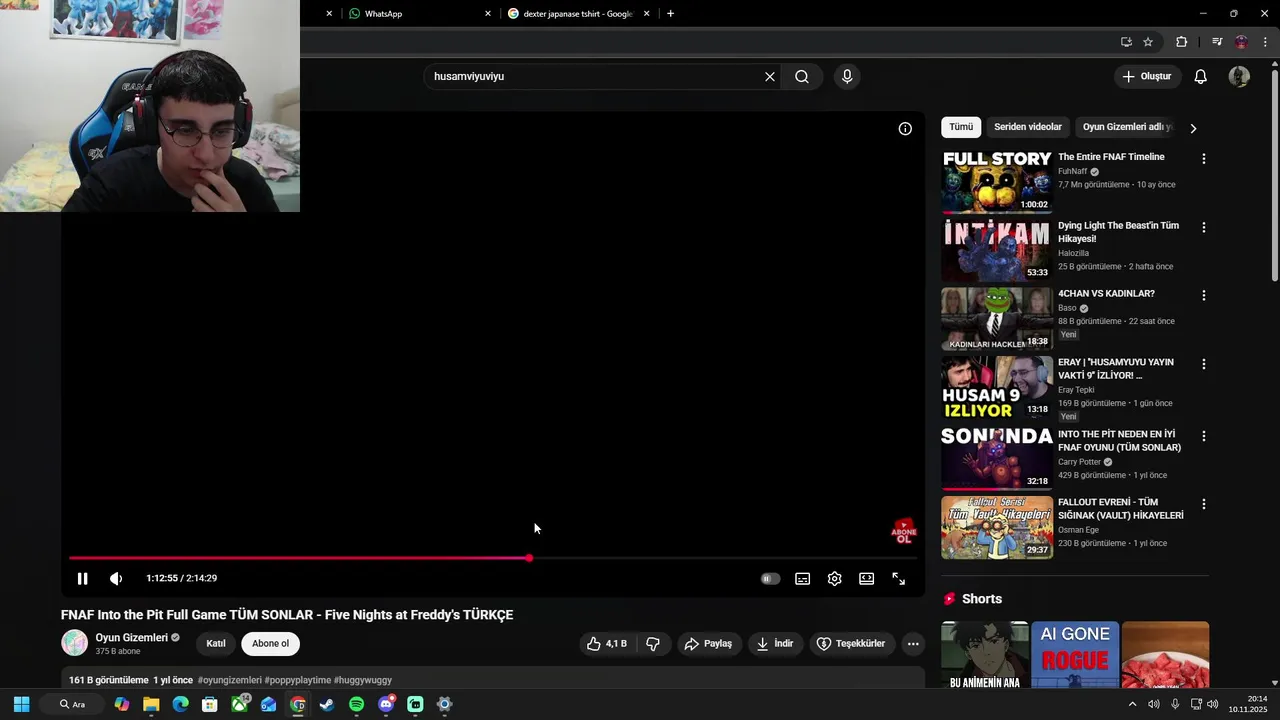
Task: Open the Xbox app from the taskbar
Action: (239, 704)
